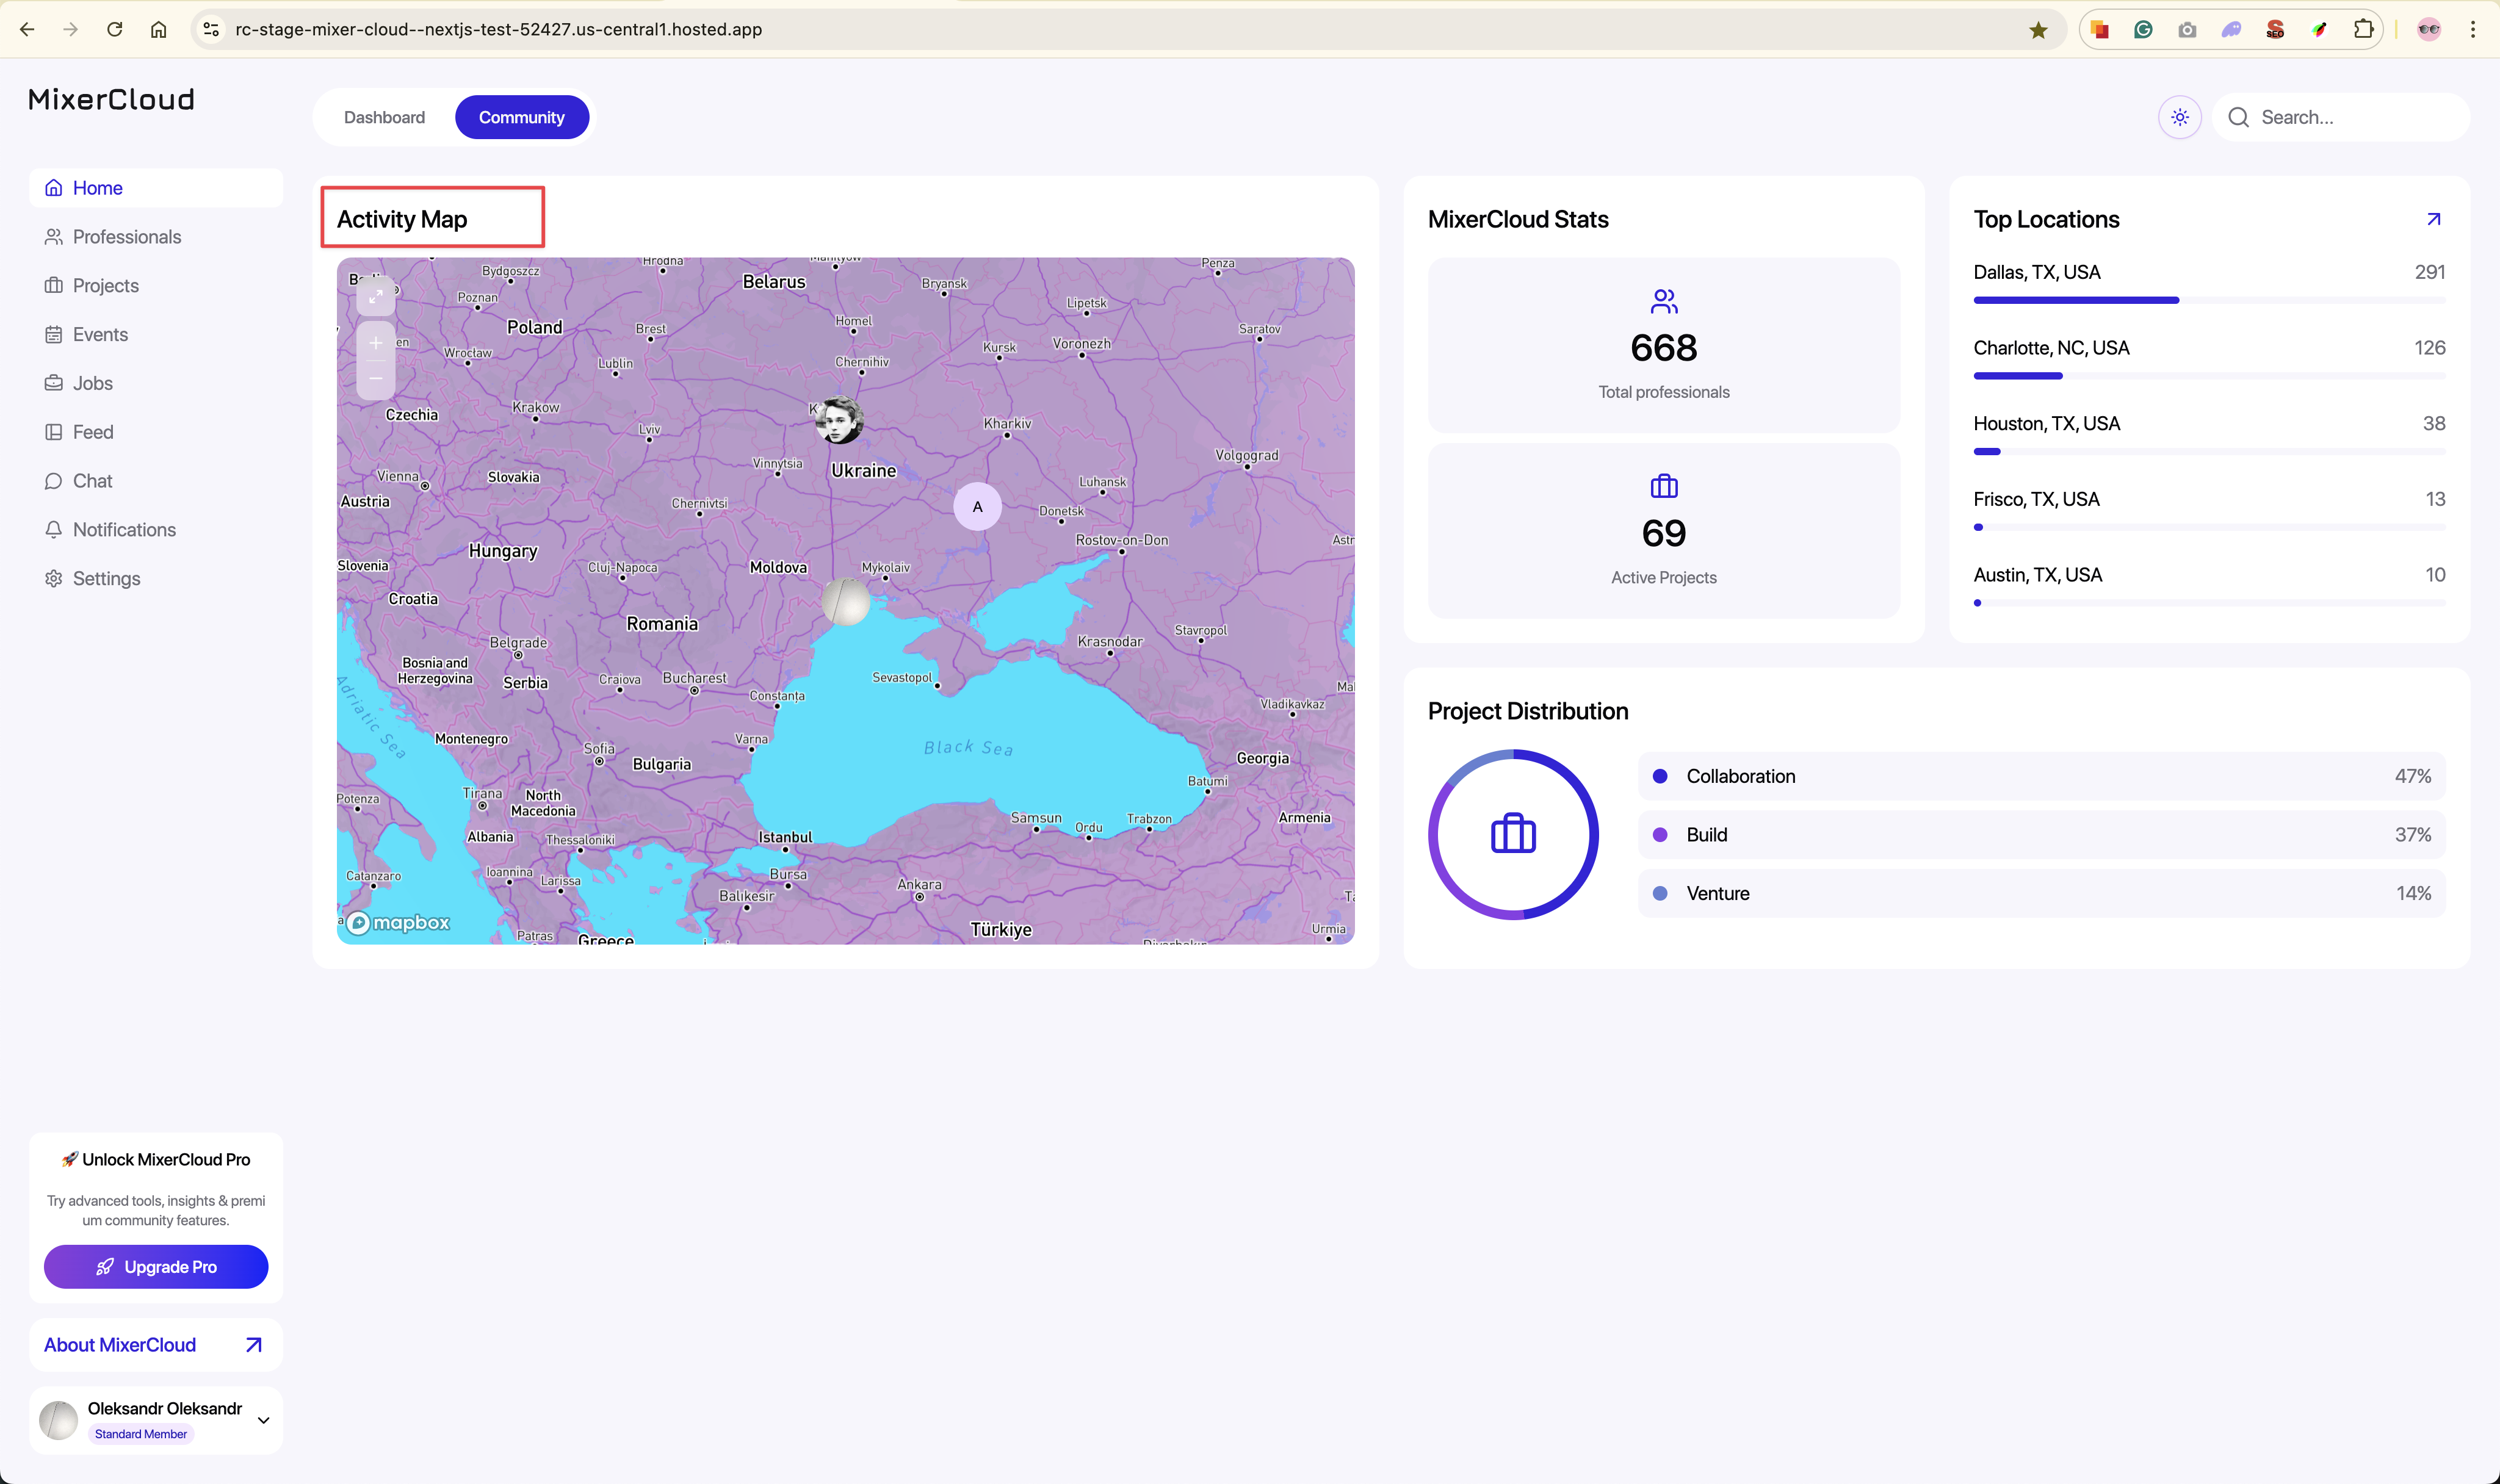Click the Upgrade Pro button
Screen dimensions: 2500x1484
156,1267
